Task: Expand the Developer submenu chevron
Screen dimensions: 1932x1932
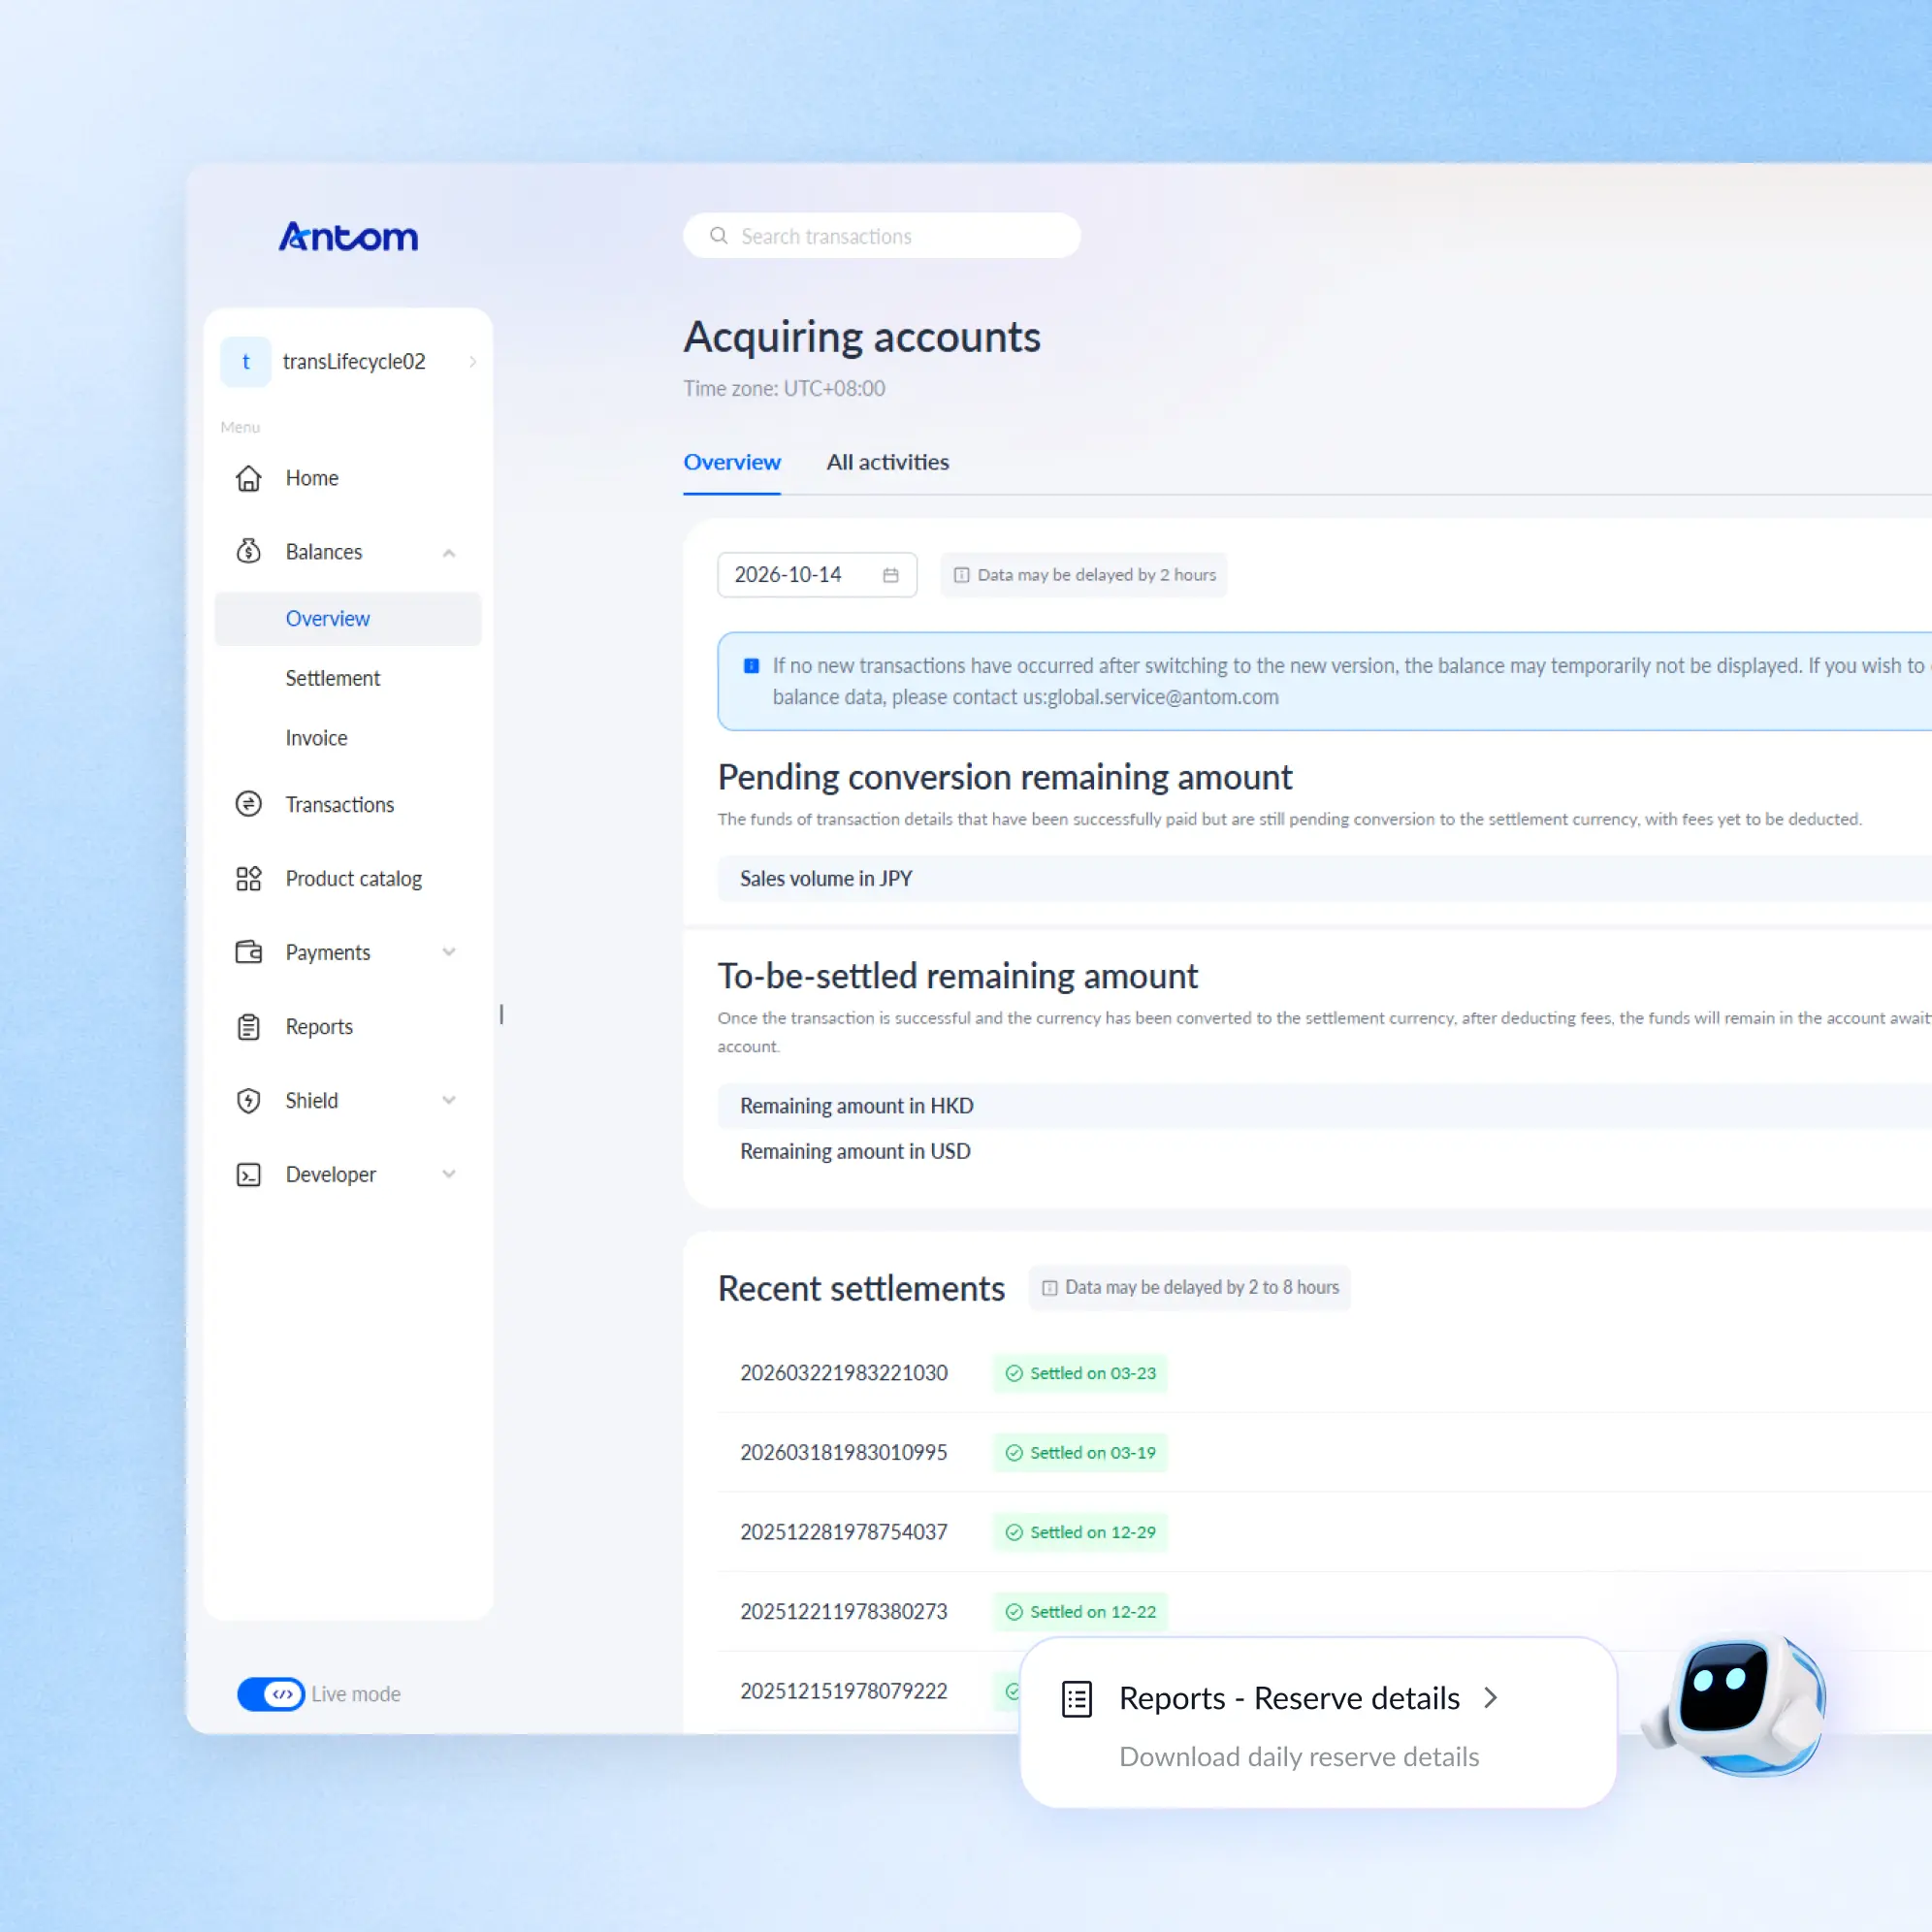Action: (x=449, y=1174)
